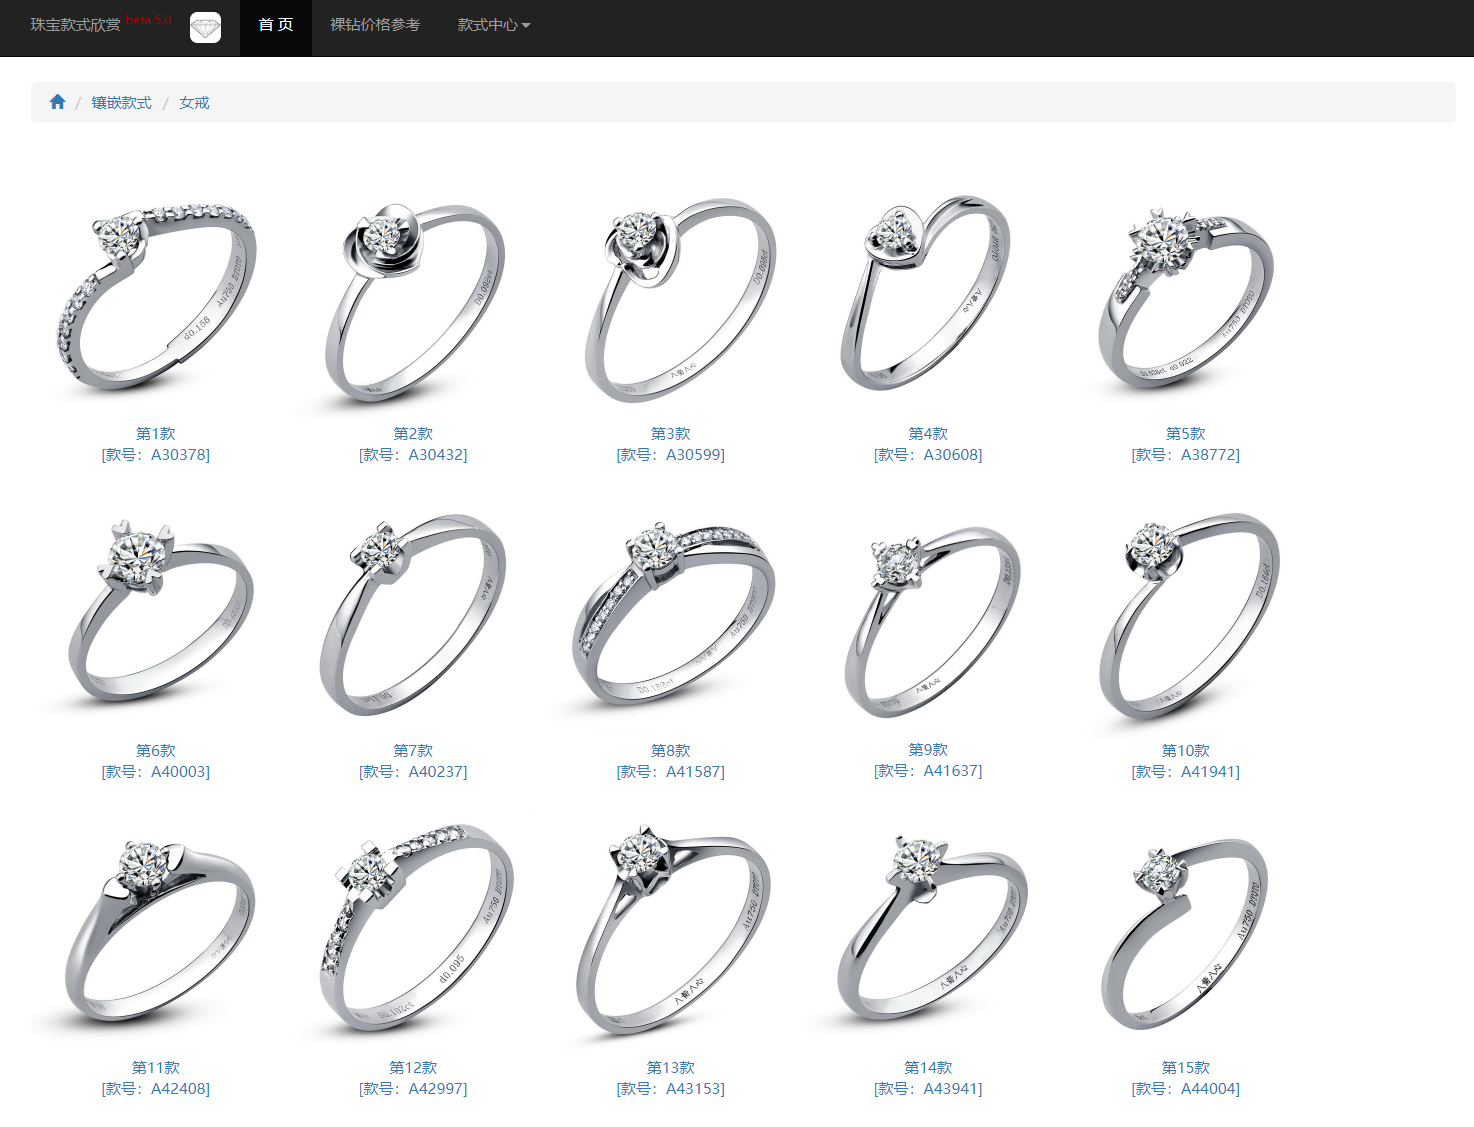Open the 款式中心 dropdown menu

click(x=494, y=25)
